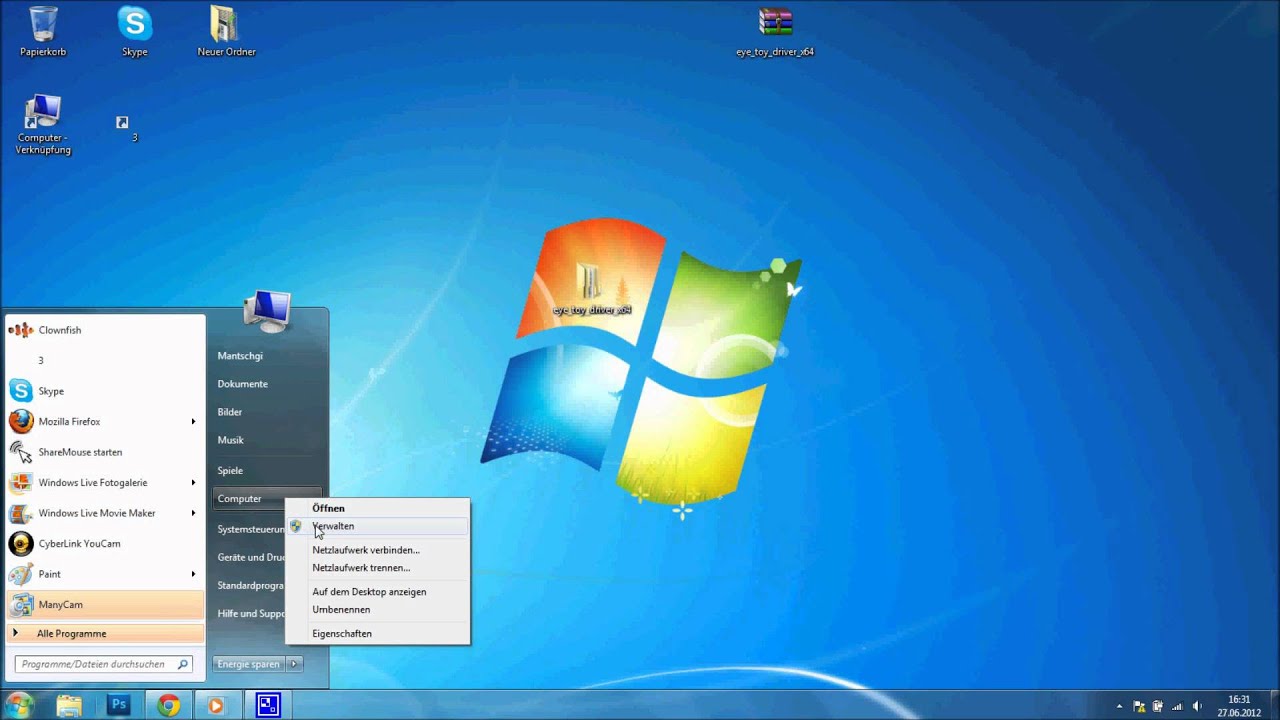The width and height of the screenshot is (1280, 720).
Task: Open Windows Explorer from the taskbar
Action: pos(69,705)
